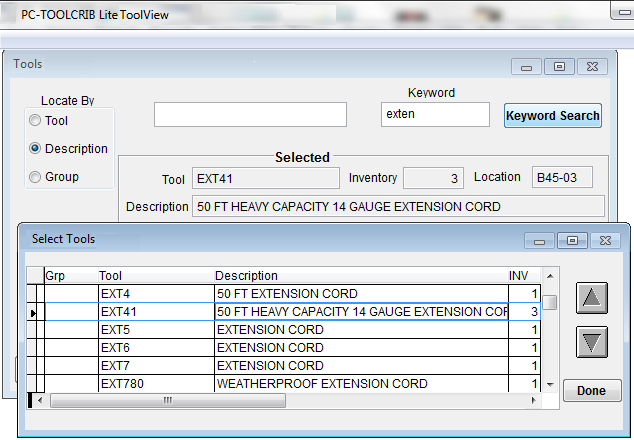Maximize the Tools window
The width and height of the screenshot is (634, 440).
(559, 67)
